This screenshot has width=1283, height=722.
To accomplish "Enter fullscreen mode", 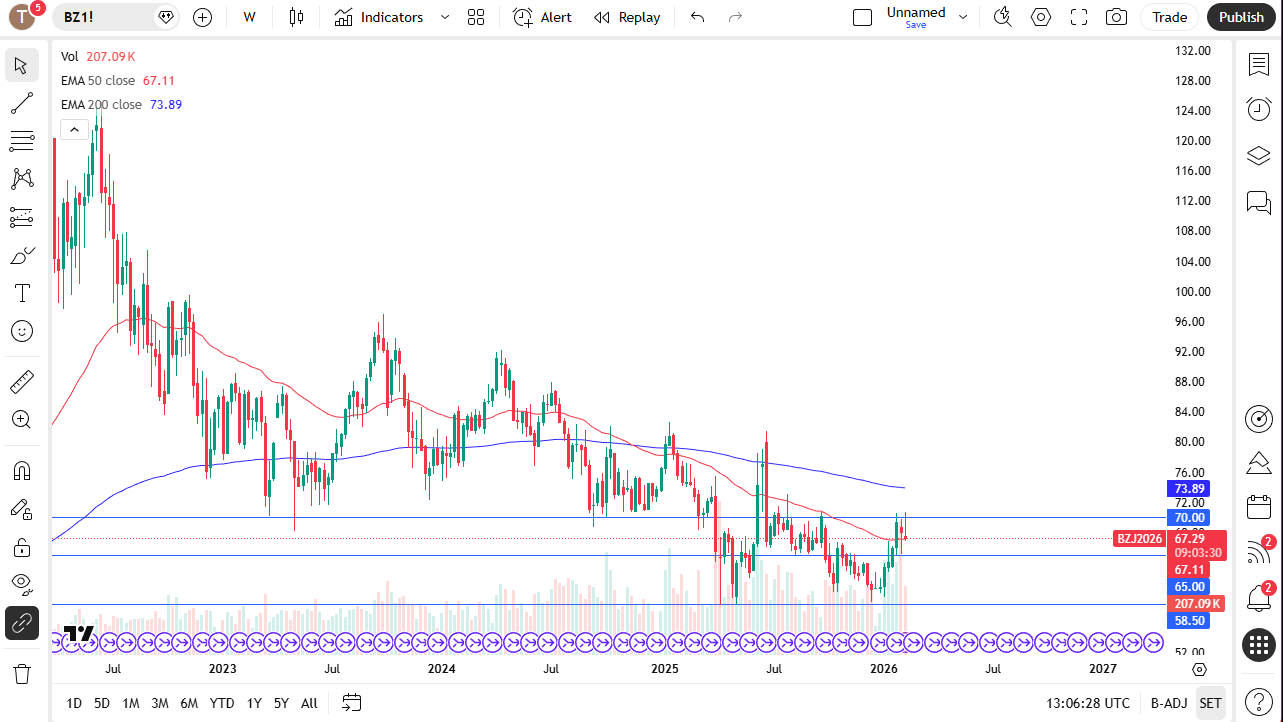I will (x=1079, y=17).
